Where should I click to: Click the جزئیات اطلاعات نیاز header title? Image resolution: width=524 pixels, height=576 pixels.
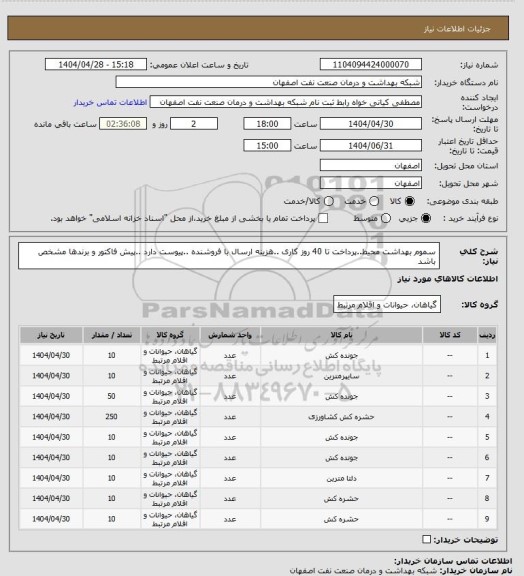[x=457, y=29]
